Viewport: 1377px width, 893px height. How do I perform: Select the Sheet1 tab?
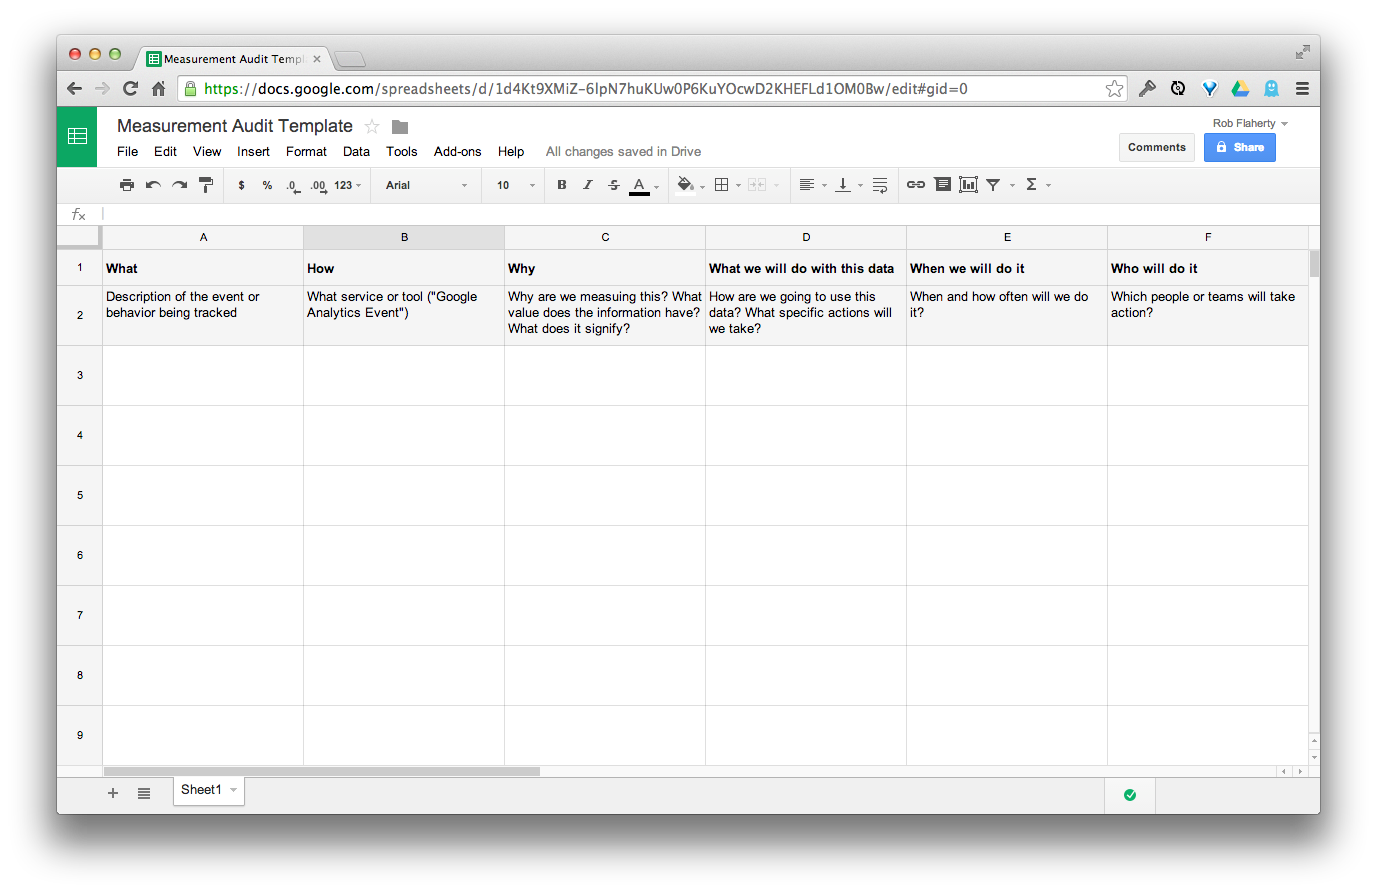coord(201,790)
